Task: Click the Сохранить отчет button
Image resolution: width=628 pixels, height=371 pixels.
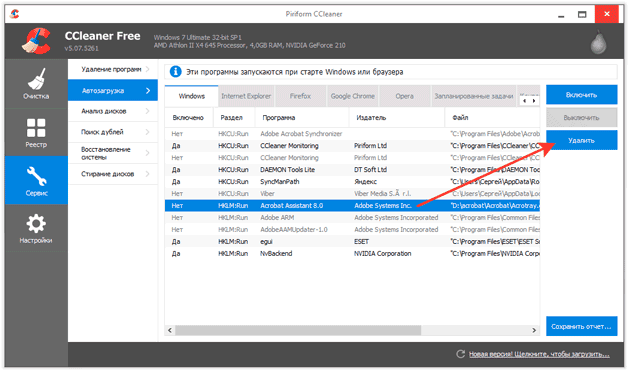Action: (x=582, y=327)
